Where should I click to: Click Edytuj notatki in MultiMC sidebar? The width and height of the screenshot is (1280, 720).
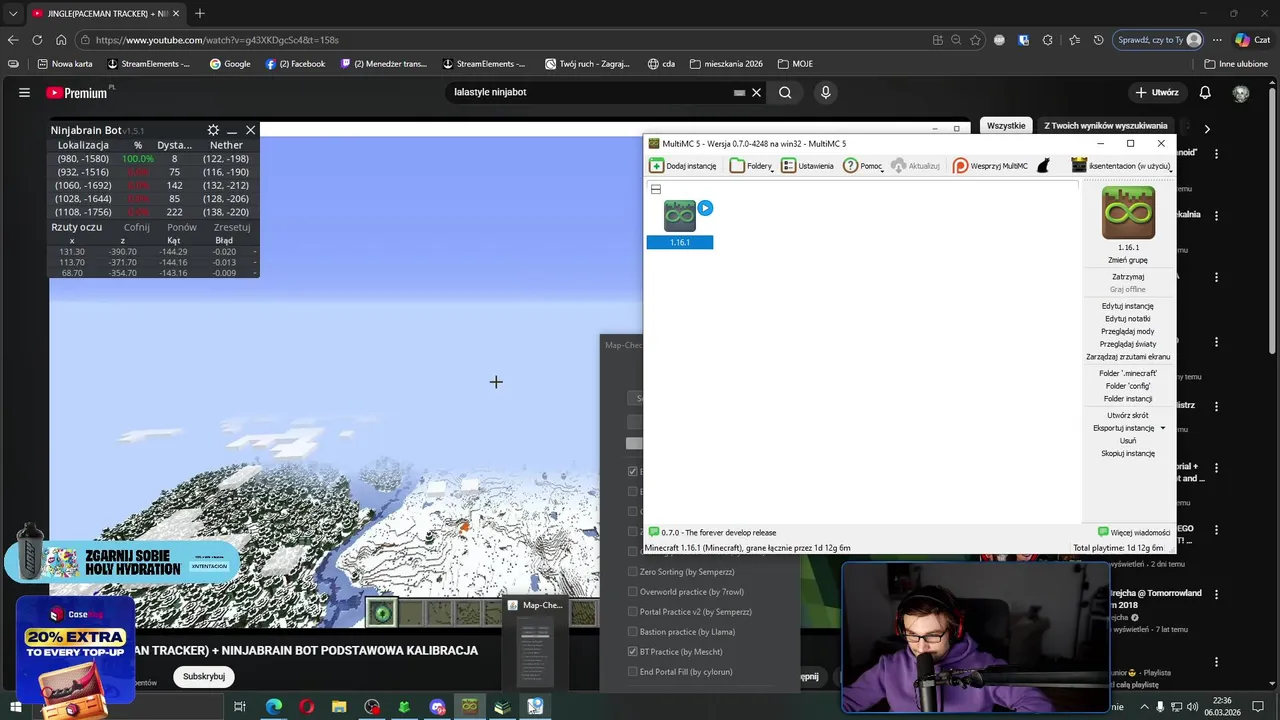[x=1128, y=319]
